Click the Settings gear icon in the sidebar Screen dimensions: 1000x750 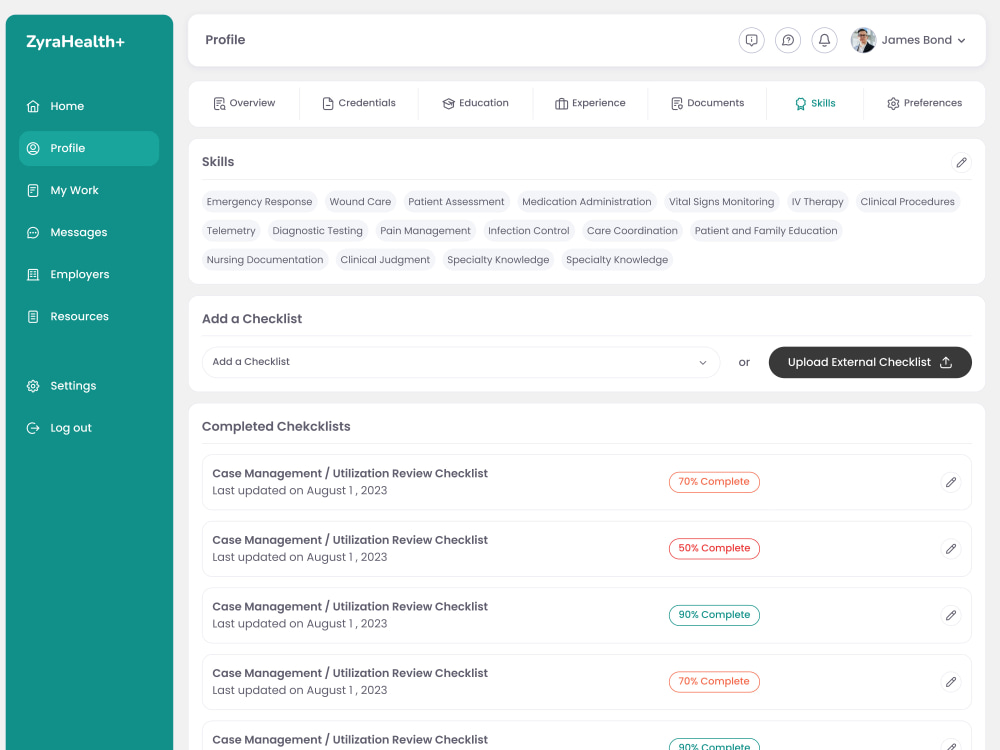click(x=33, y=386)
